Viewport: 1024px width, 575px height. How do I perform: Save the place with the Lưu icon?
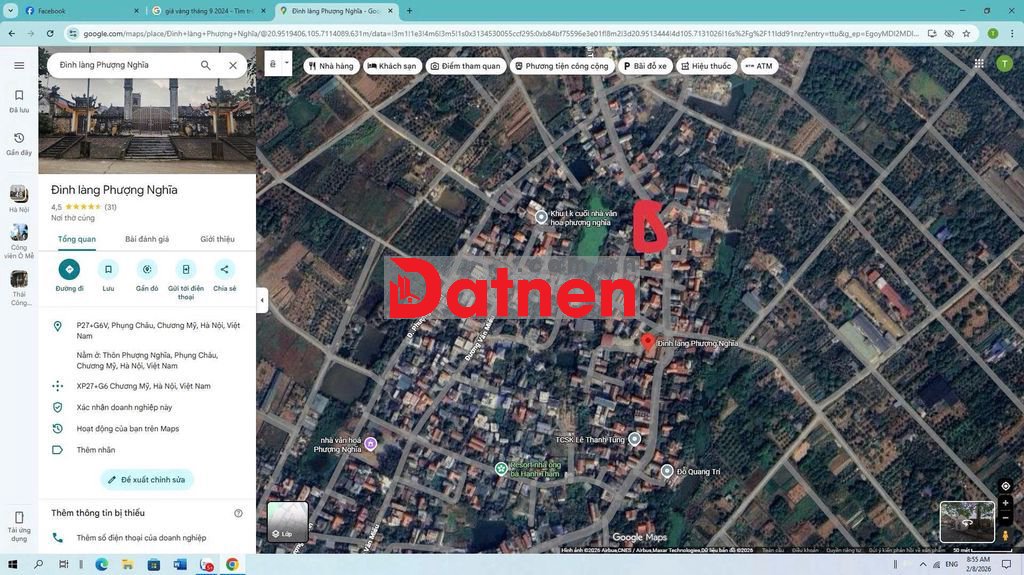108,269
